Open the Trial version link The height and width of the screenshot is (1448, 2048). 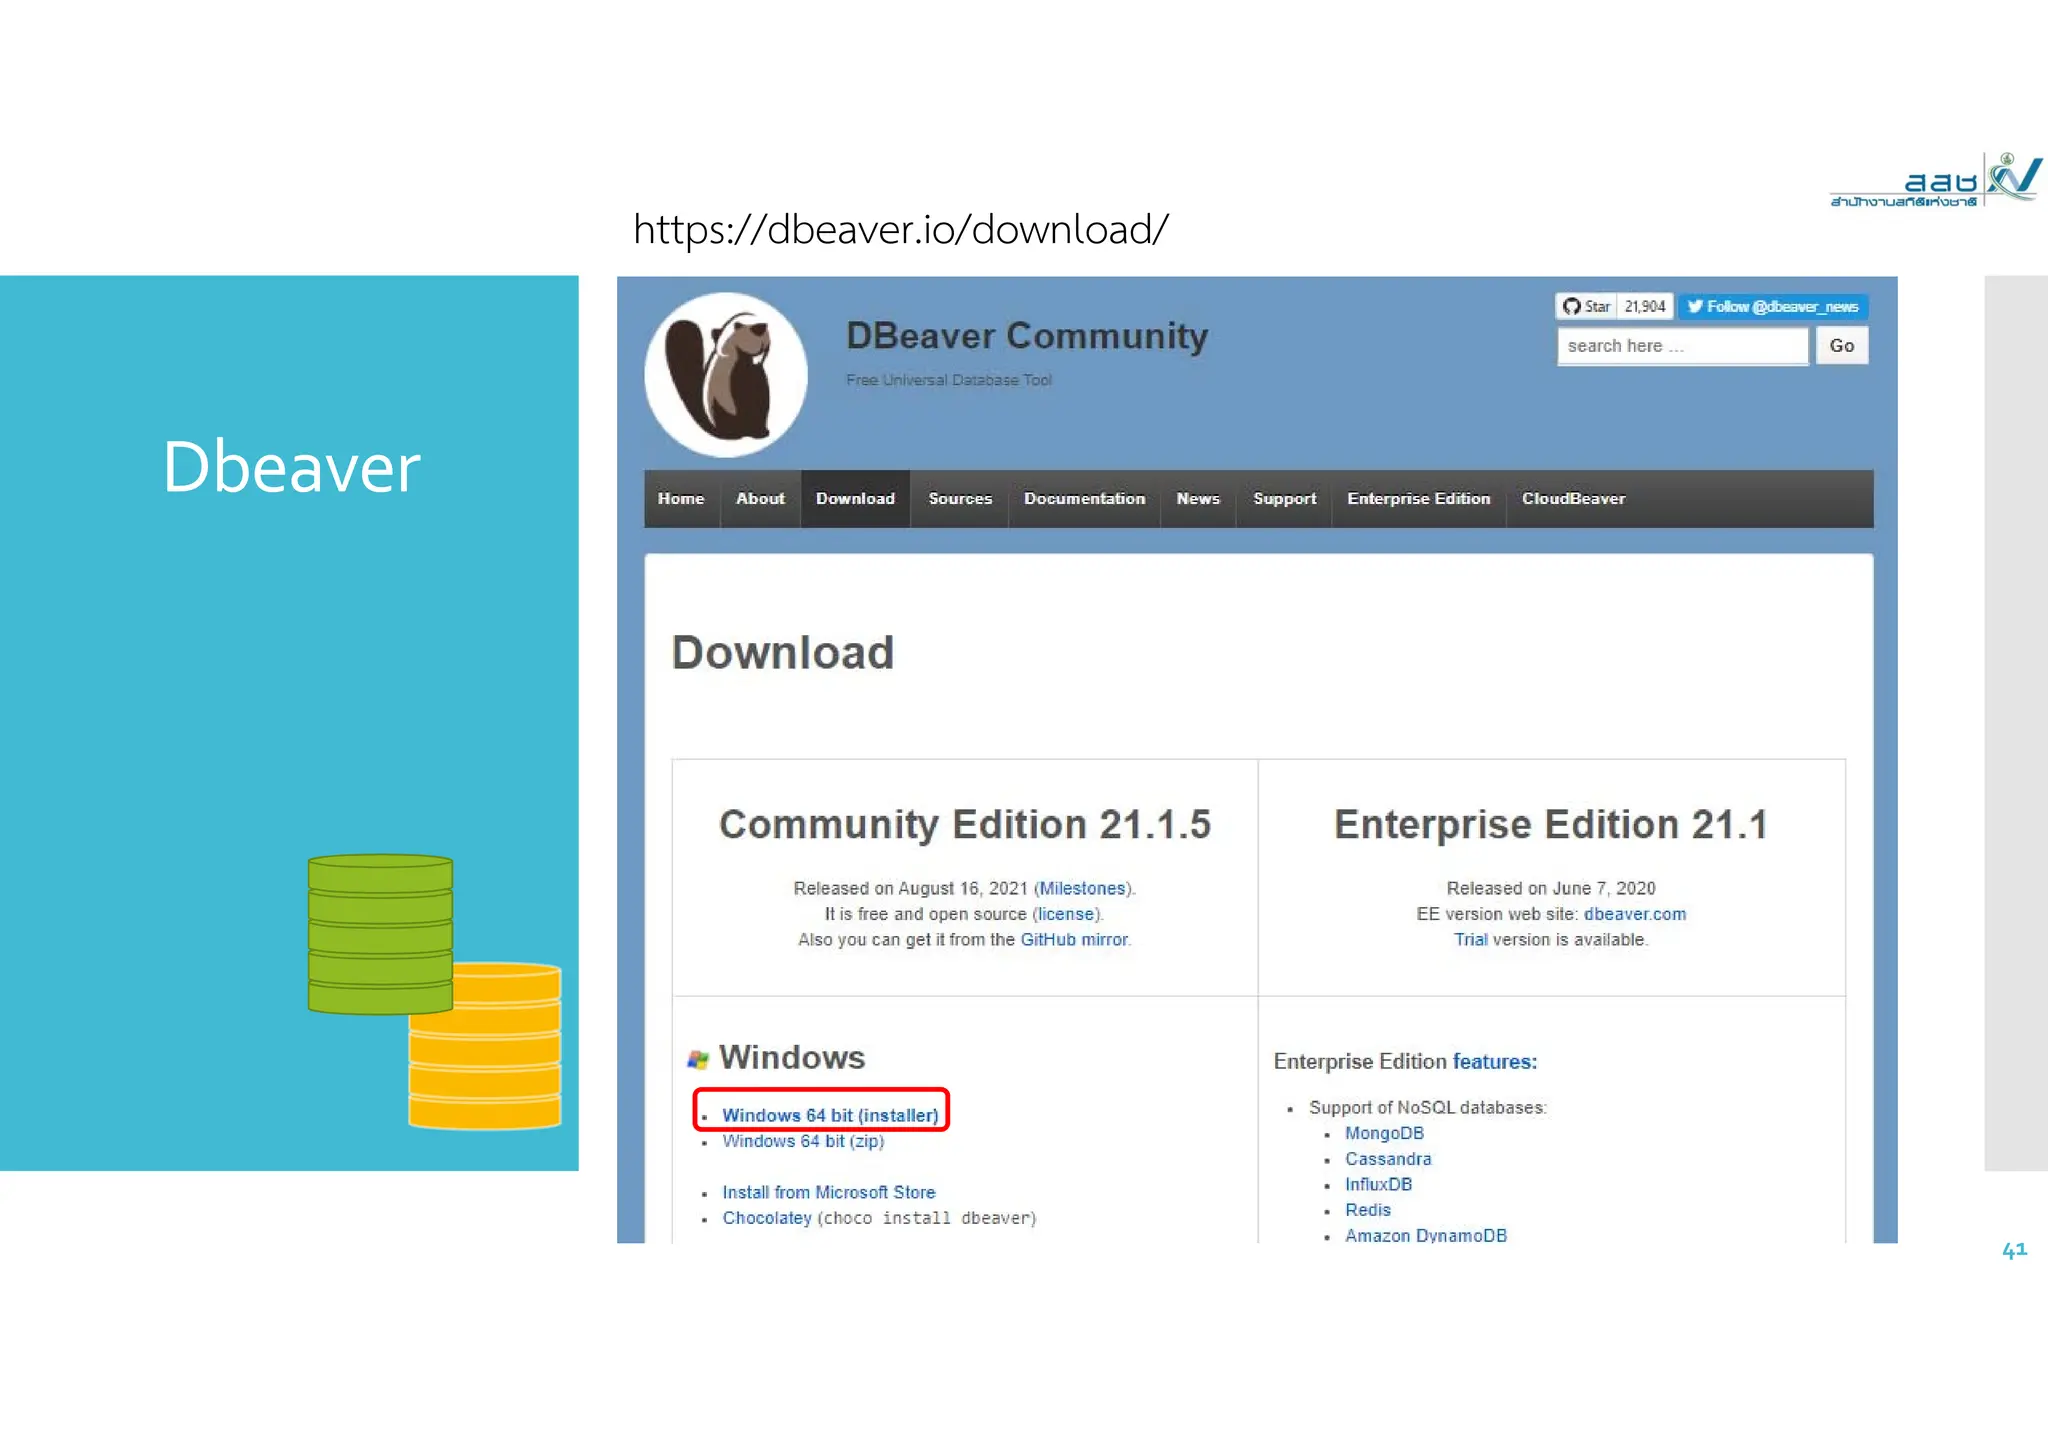(1470, 940)
